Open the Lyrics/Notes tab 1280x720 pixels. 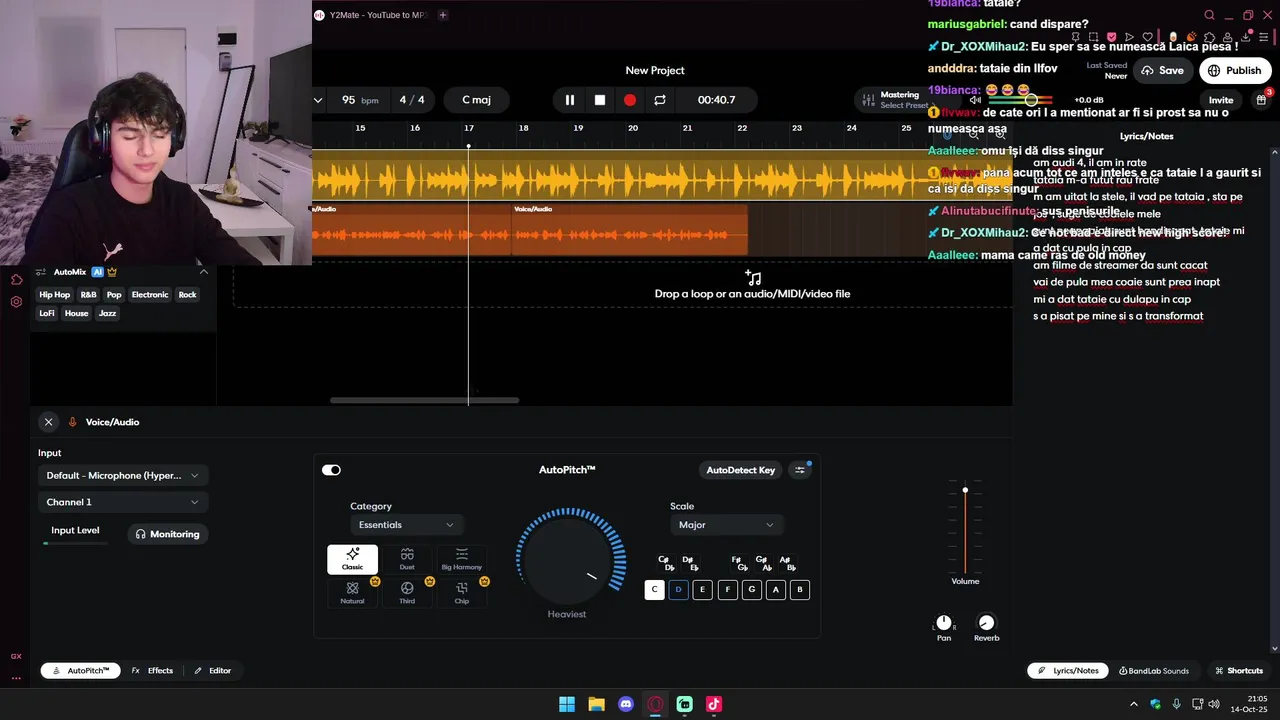pos(1068,671)
